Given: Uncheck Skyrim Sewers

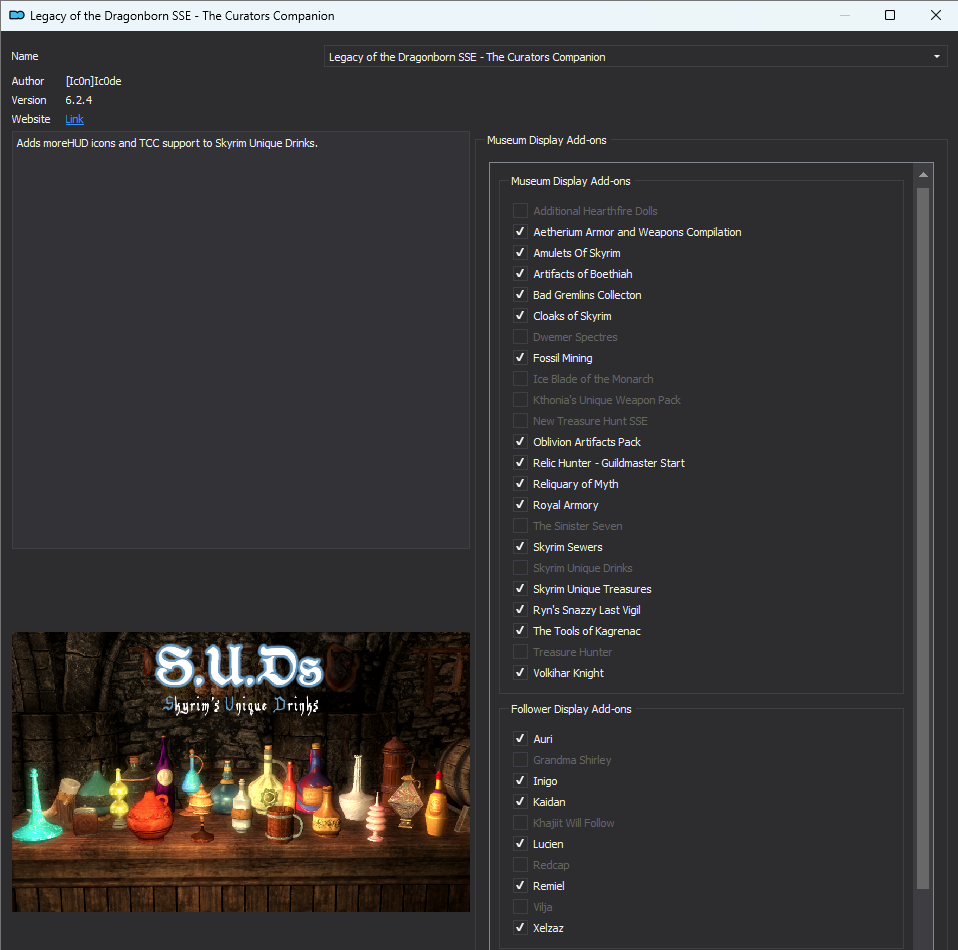Looking at the screenshot, I should [x=520, y=546].
